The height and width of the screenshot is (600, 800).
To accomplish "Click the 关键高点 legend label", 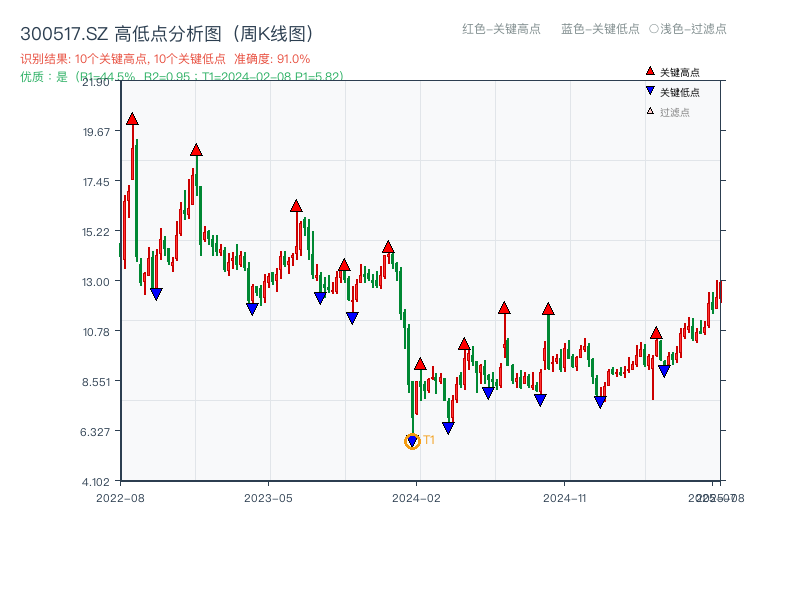I will tap(680, 72).
